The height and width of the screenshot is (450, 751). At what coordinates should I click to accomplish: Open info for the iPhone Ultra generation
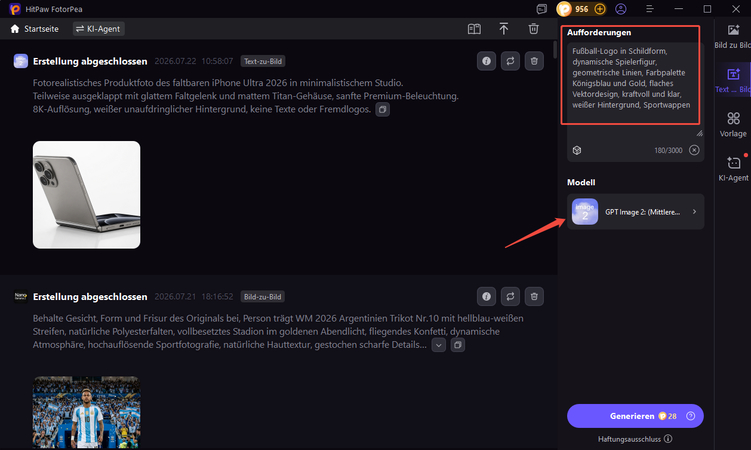[x=486, y=61]
